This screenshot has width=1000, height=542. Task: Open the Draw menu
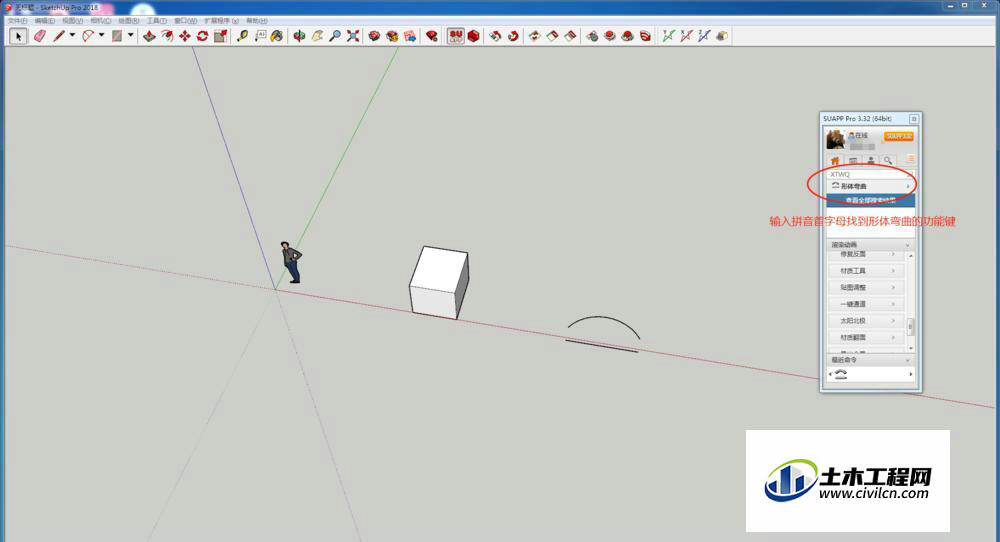pos(128,21)
